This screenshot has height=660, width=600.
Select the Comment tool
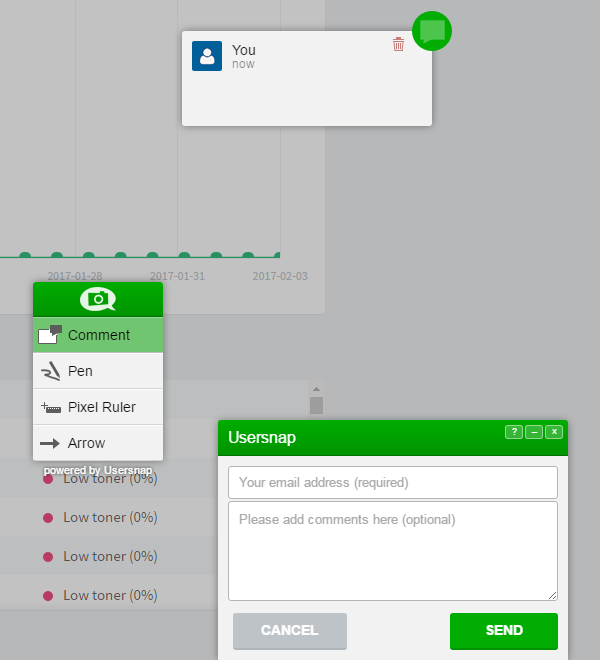[98, 335]
